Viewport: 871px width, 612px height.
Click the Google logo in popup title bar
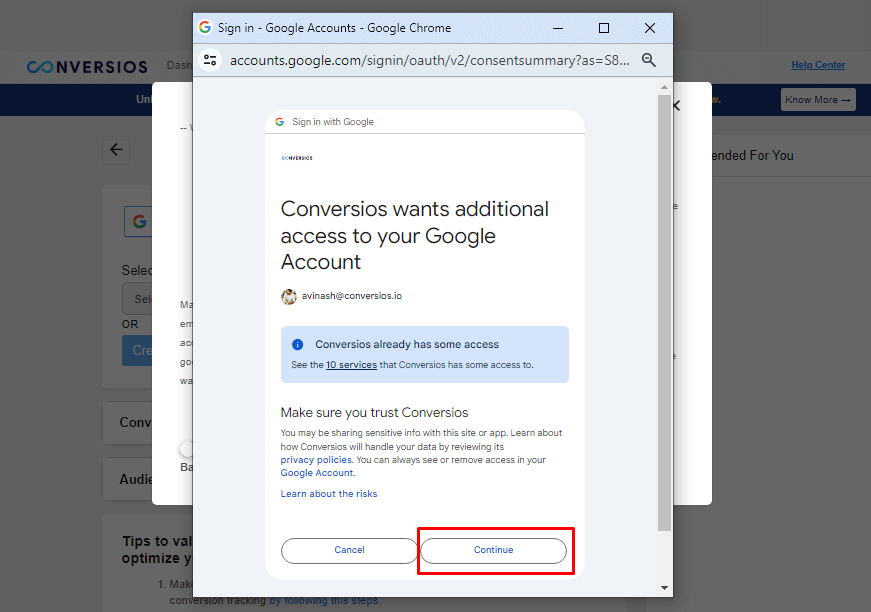point(205,27)
